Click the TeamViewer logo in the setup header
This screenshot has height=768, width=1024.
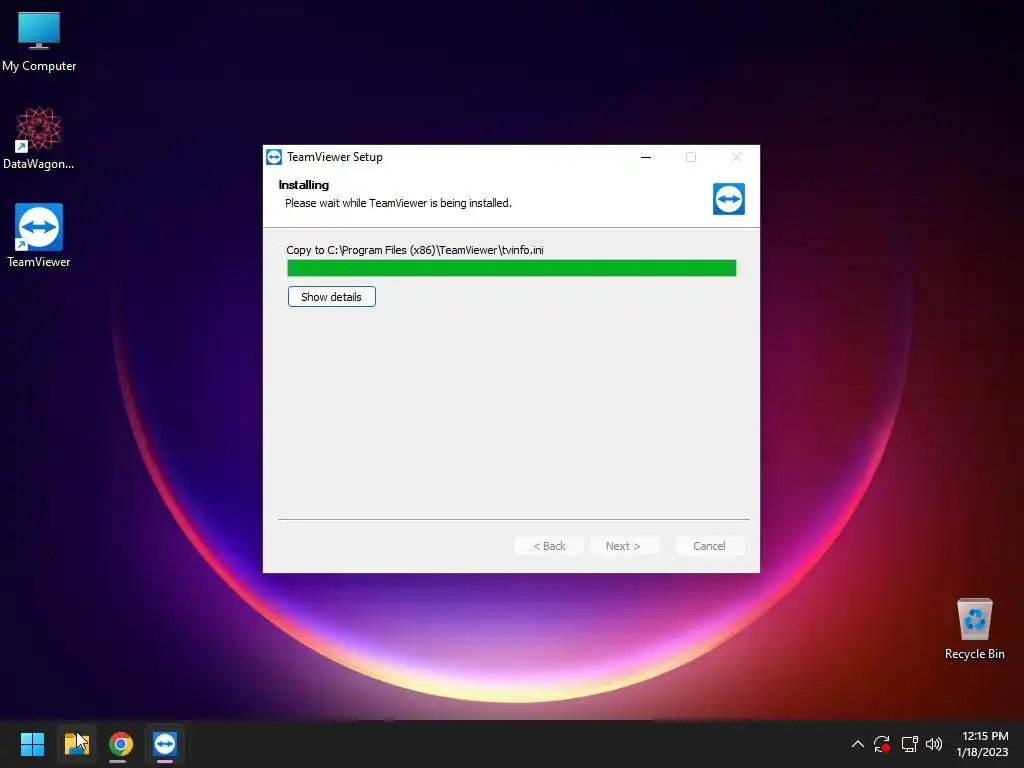pyautogui.click(x=729, y=199)
